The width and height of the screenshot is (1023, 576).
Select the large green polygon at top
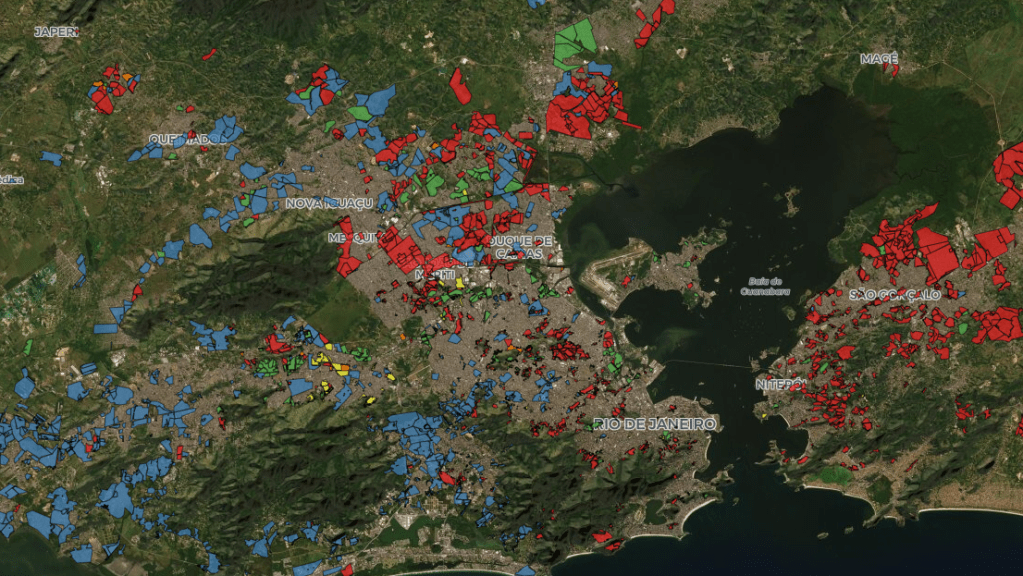574,42
